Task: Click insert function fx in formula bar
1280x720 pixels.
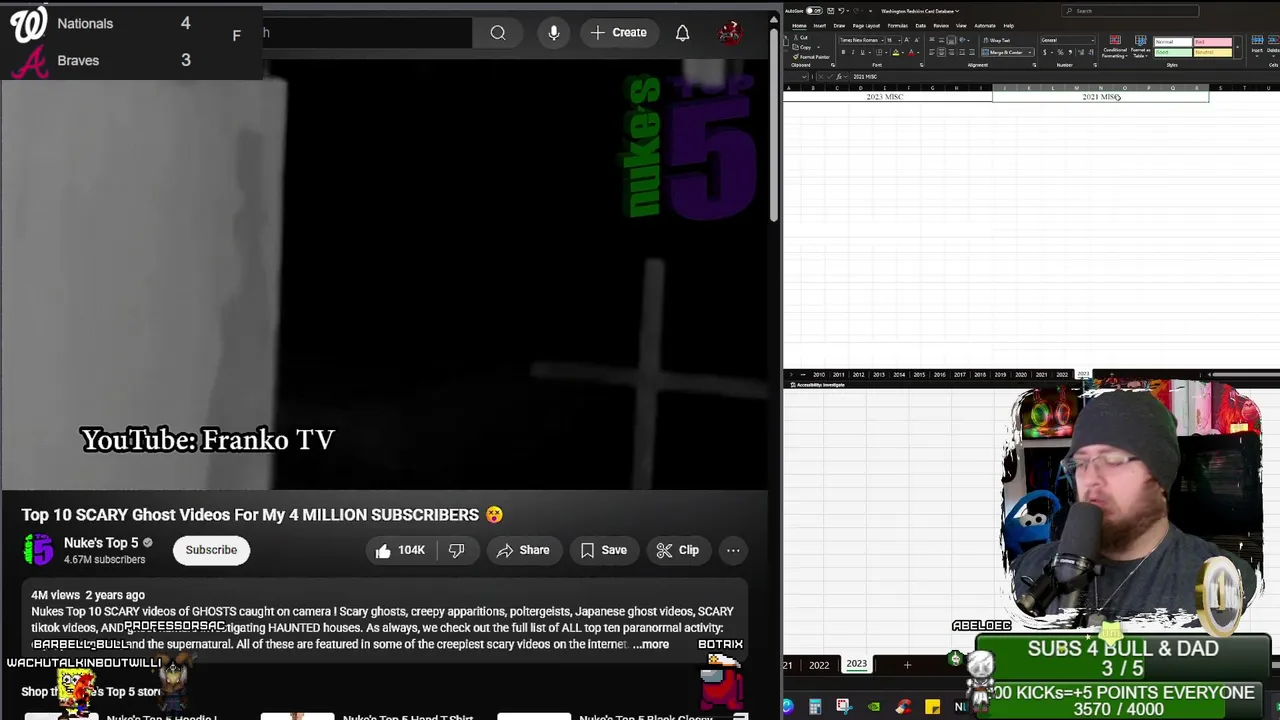Action: [839, 77]
